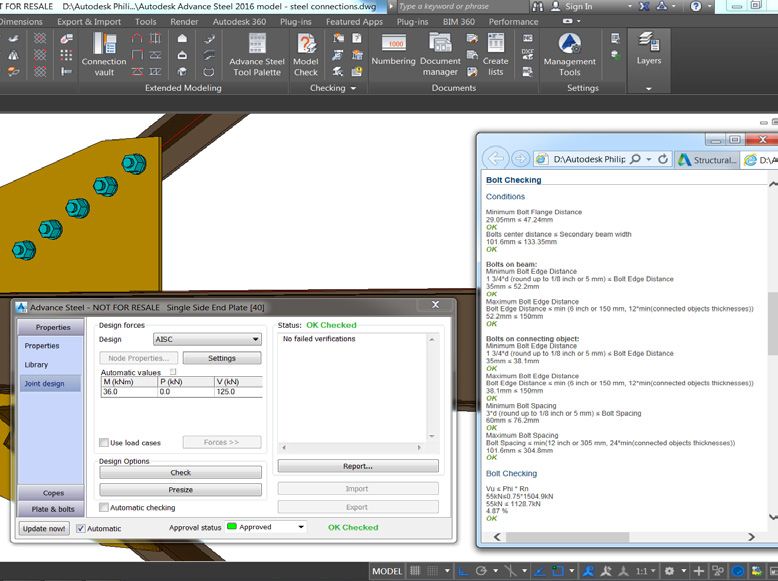Expand the Checking panel dropdown
Screen dimensions: 778x581
tap(352, 88)
